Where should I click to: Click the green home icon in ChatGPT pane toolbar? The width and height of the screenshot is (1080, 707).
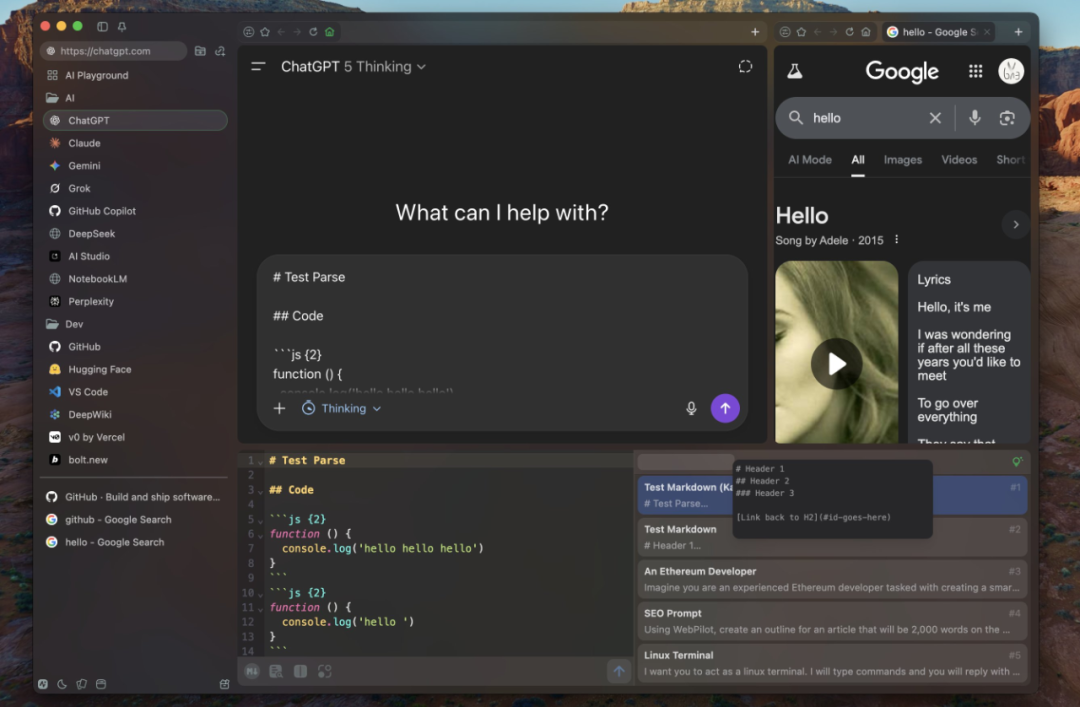pos(329,32)
